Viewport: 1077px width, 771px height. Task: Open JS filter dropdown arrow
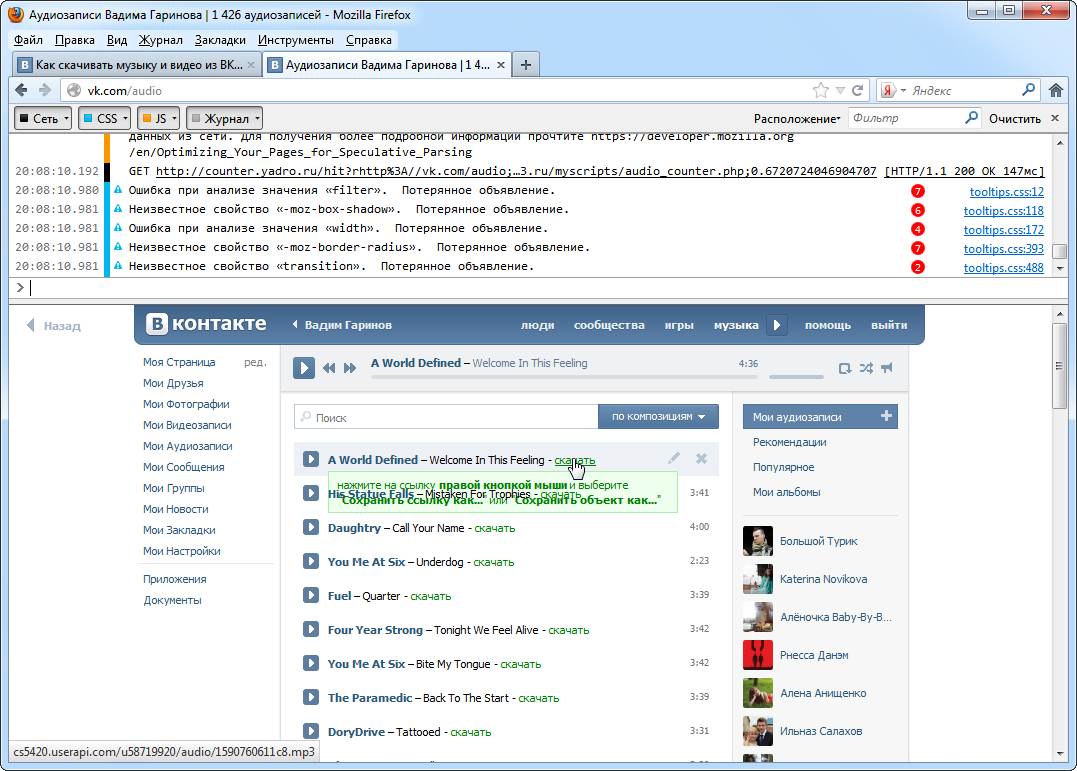(174, 118)
